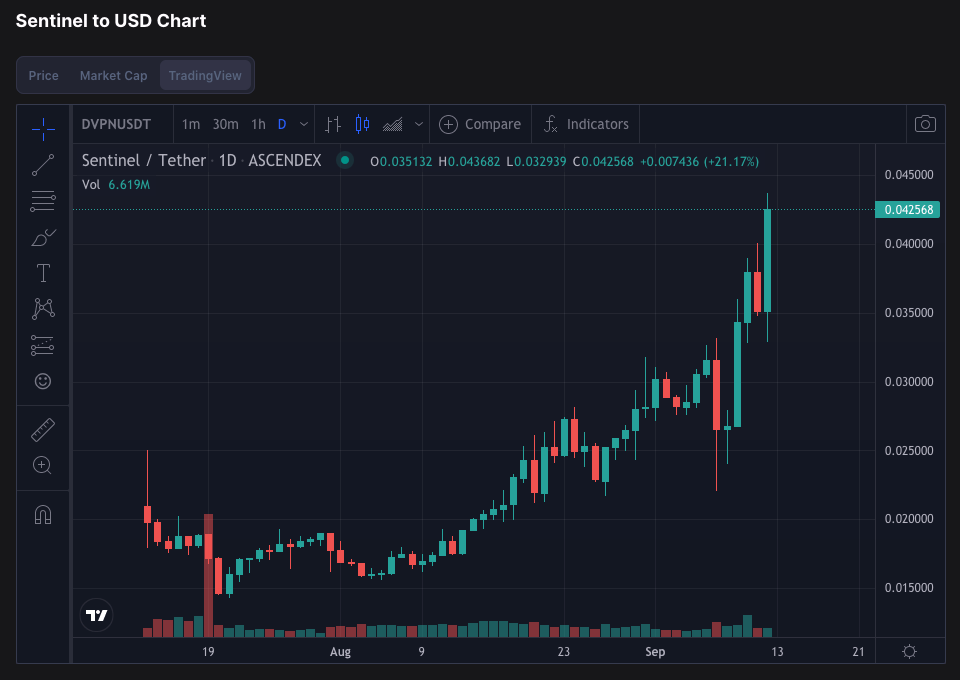The height and width of the screenshot is (680, 960).
Task: Click the green market status dot
Action: [345, 160]
